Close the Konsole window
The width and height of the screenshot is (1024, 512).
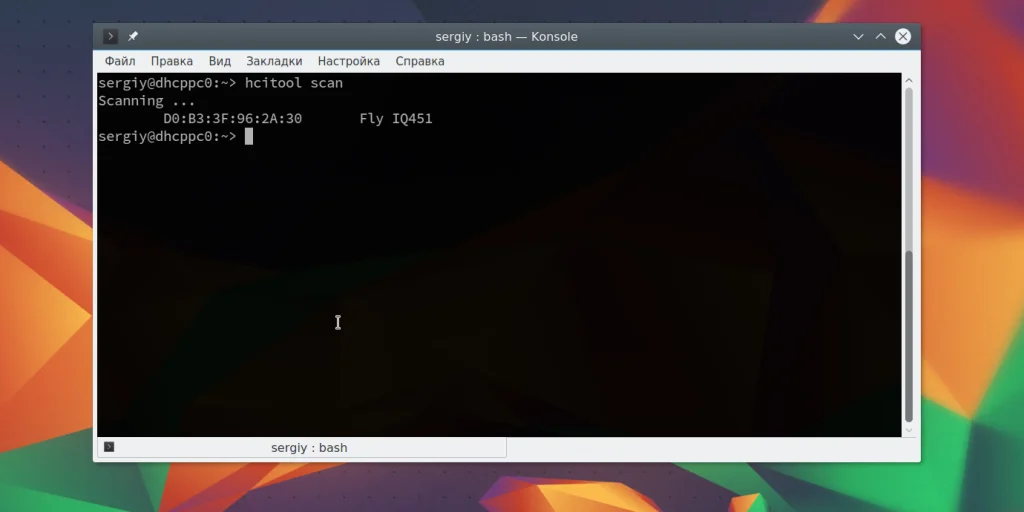click(x=903, y=37)
